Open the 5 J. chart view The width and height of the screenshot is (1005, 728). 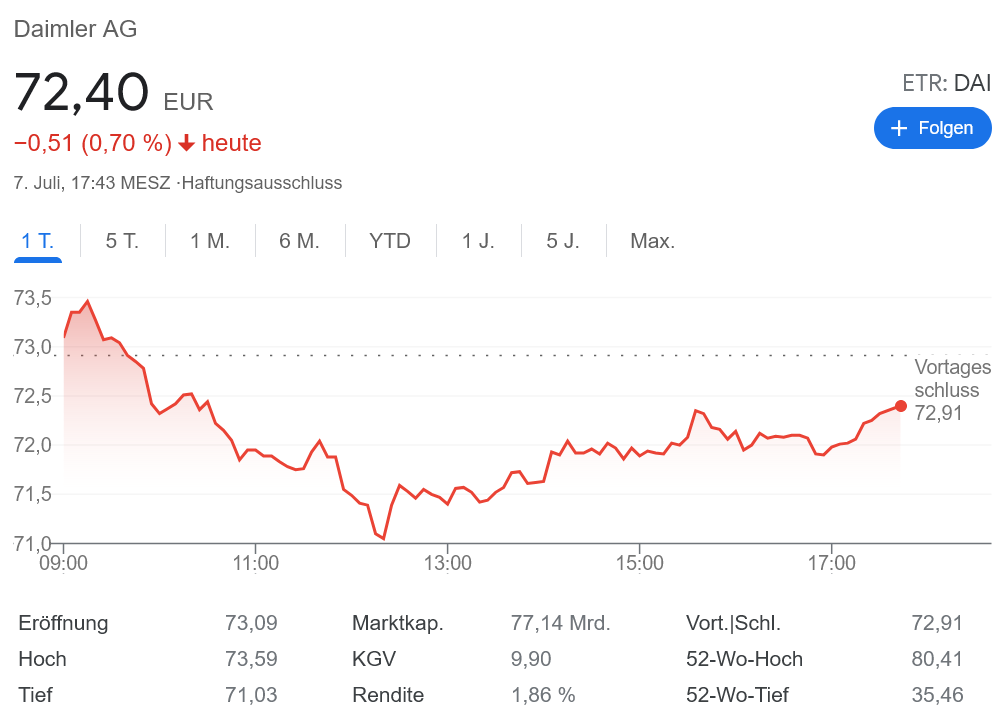coord(563,241)
